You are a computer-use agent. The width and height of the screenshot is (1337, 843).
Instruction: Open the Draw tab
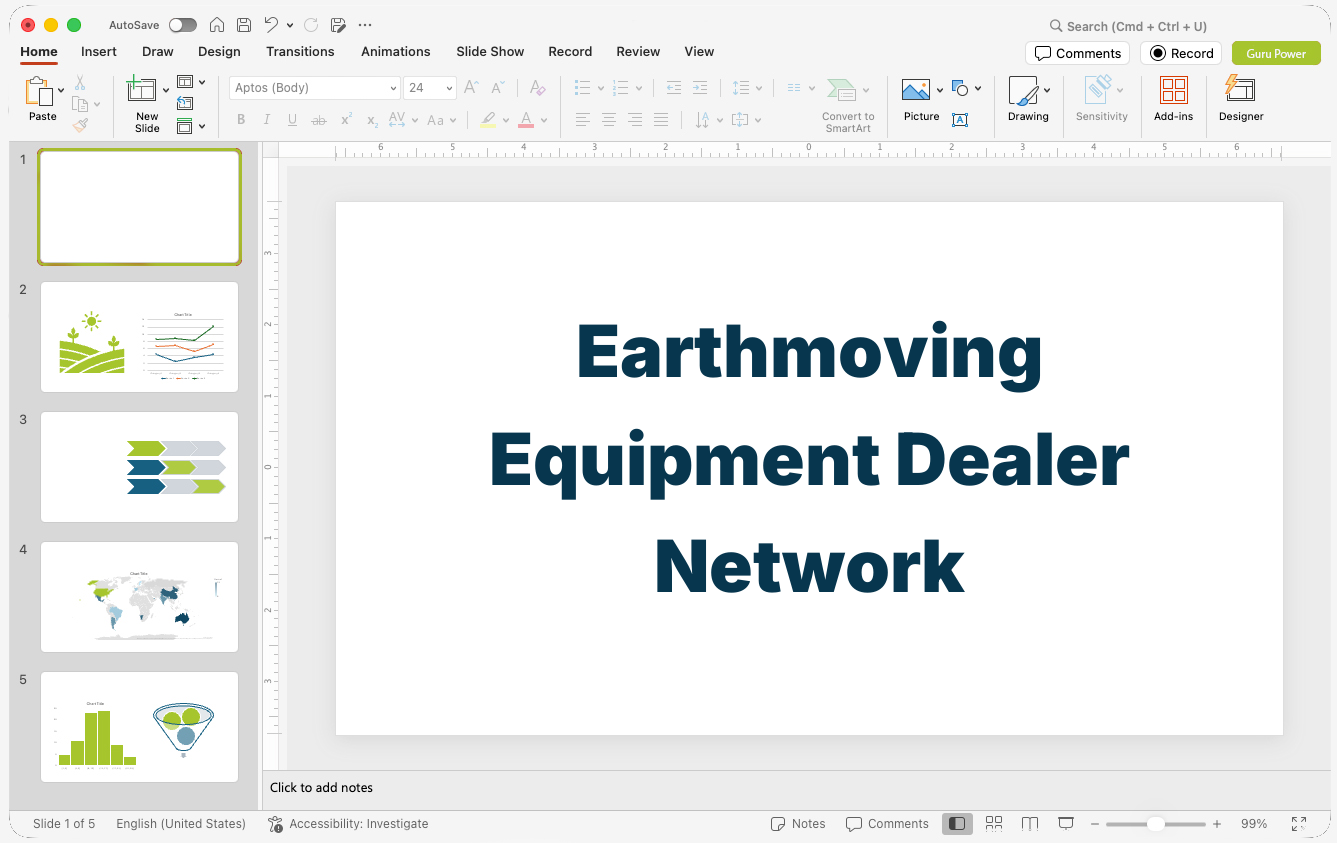click(157, 51)
